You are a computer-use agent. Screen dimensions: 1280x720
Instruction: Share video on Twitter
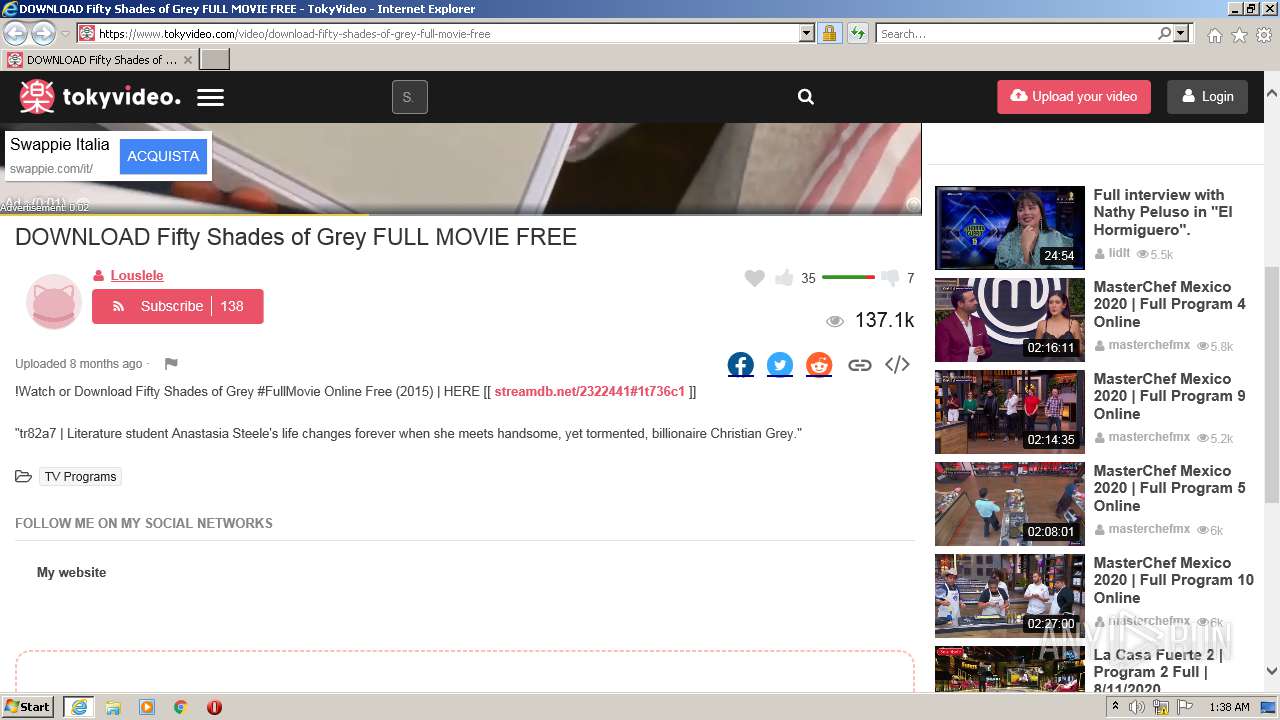[x=780, y=365]
